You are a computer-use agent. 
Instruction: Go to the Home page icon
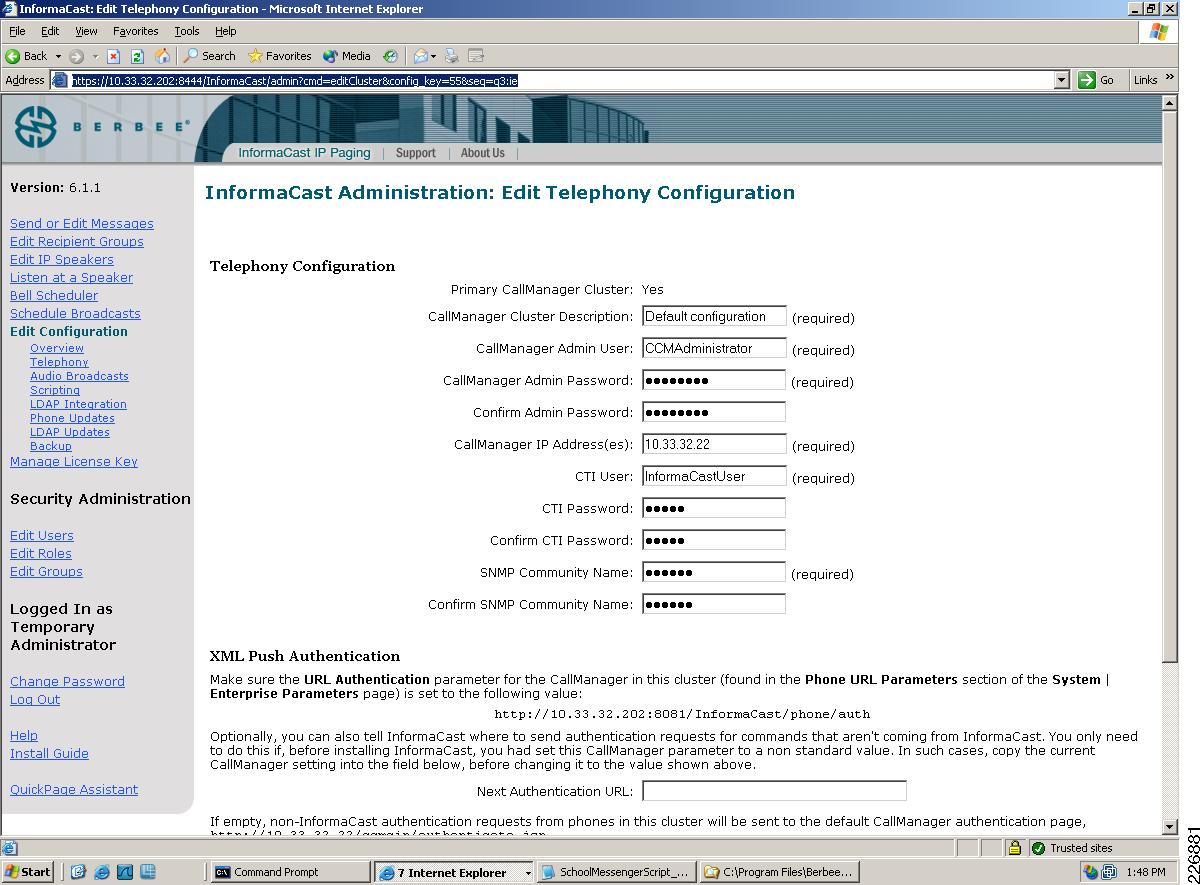coord(162,56)
